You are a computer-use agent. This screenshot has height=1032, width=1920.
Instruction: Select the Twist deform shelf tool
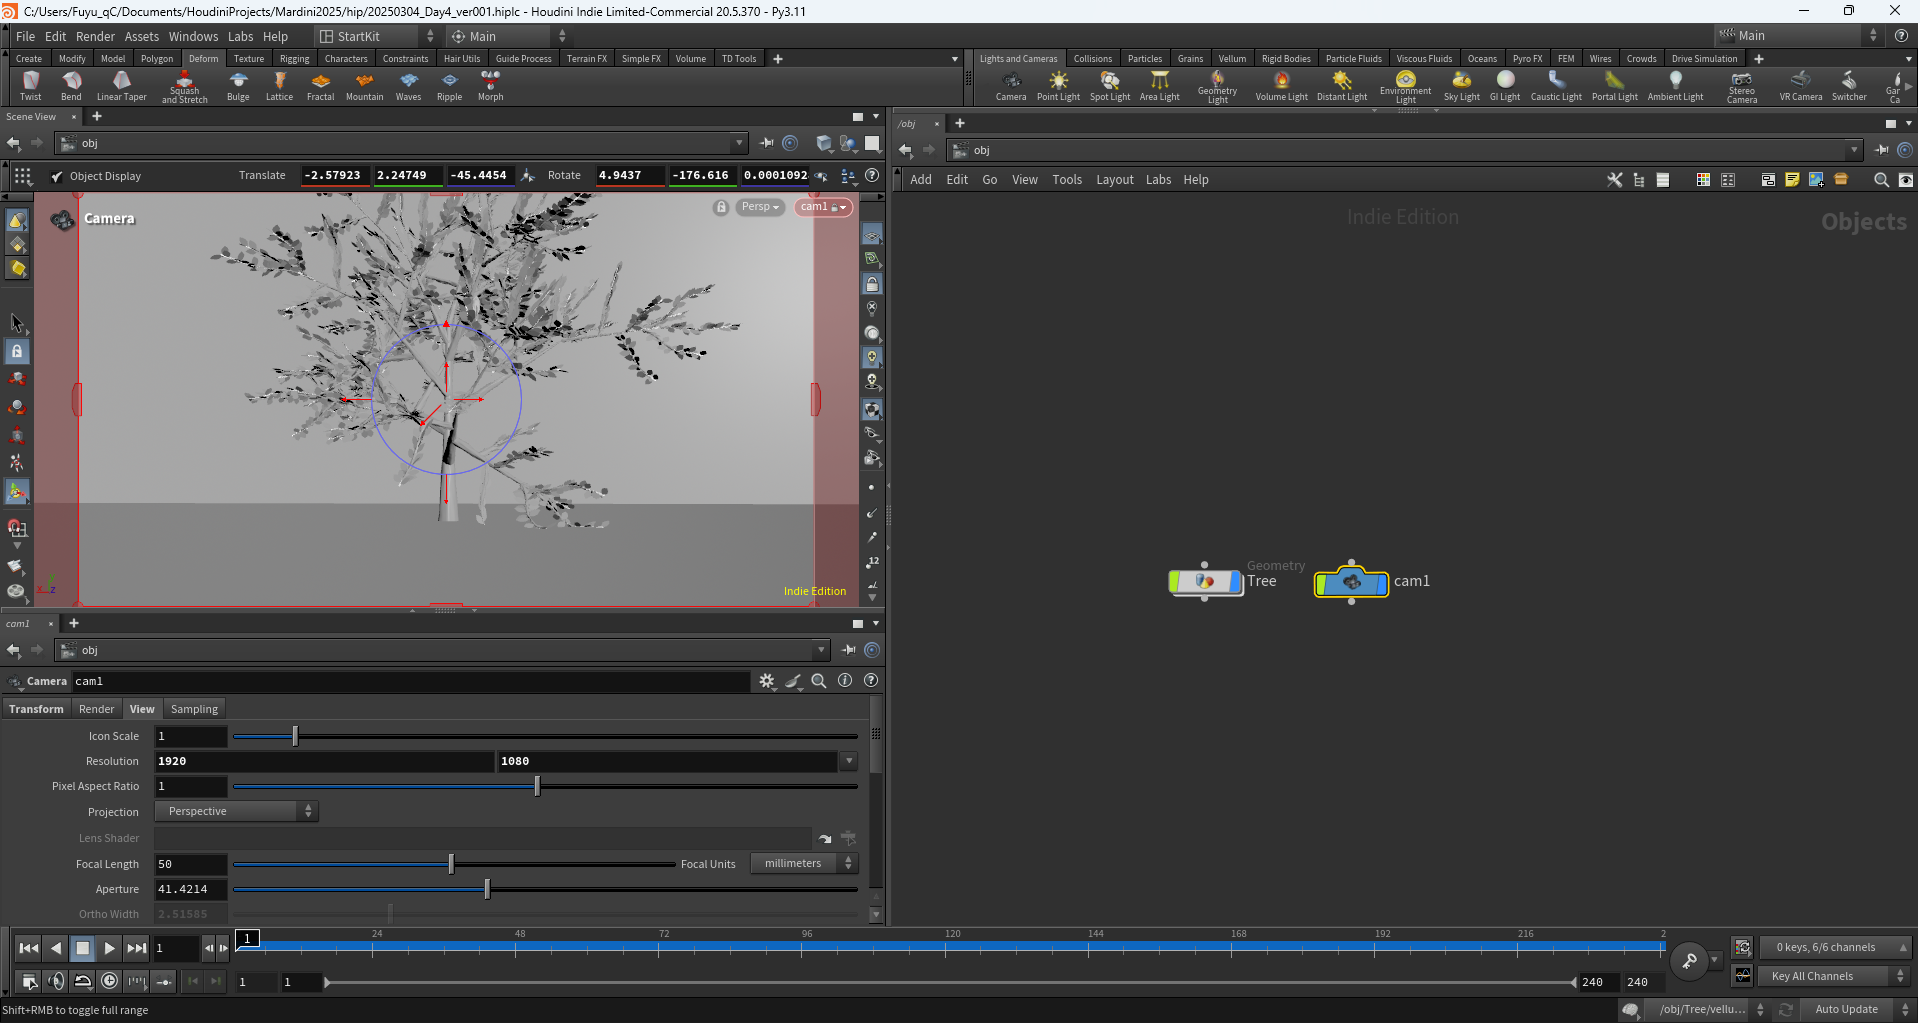(x=30, y=86)
